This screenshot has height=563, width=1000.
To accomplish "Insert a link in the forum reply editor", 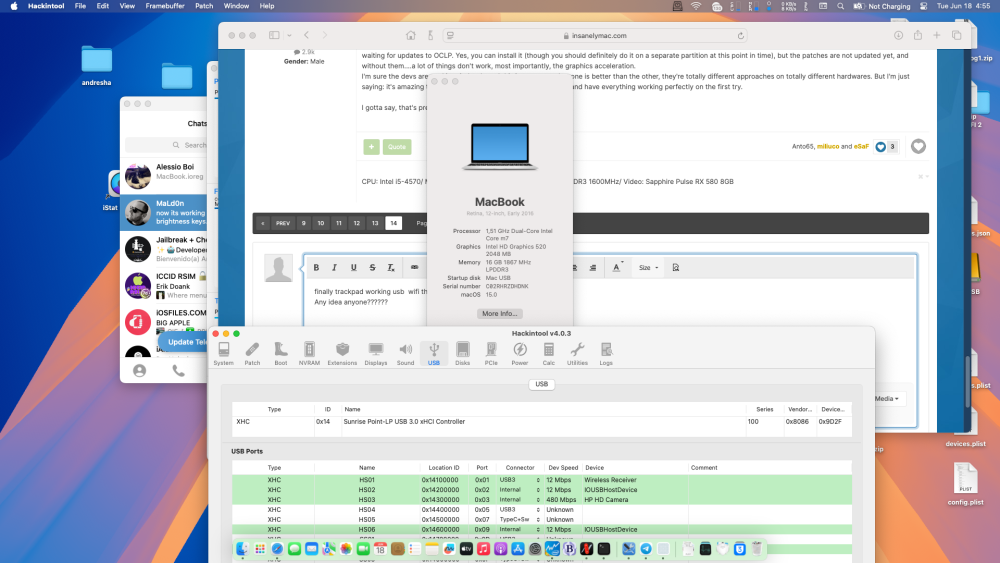I will (415, 268).
